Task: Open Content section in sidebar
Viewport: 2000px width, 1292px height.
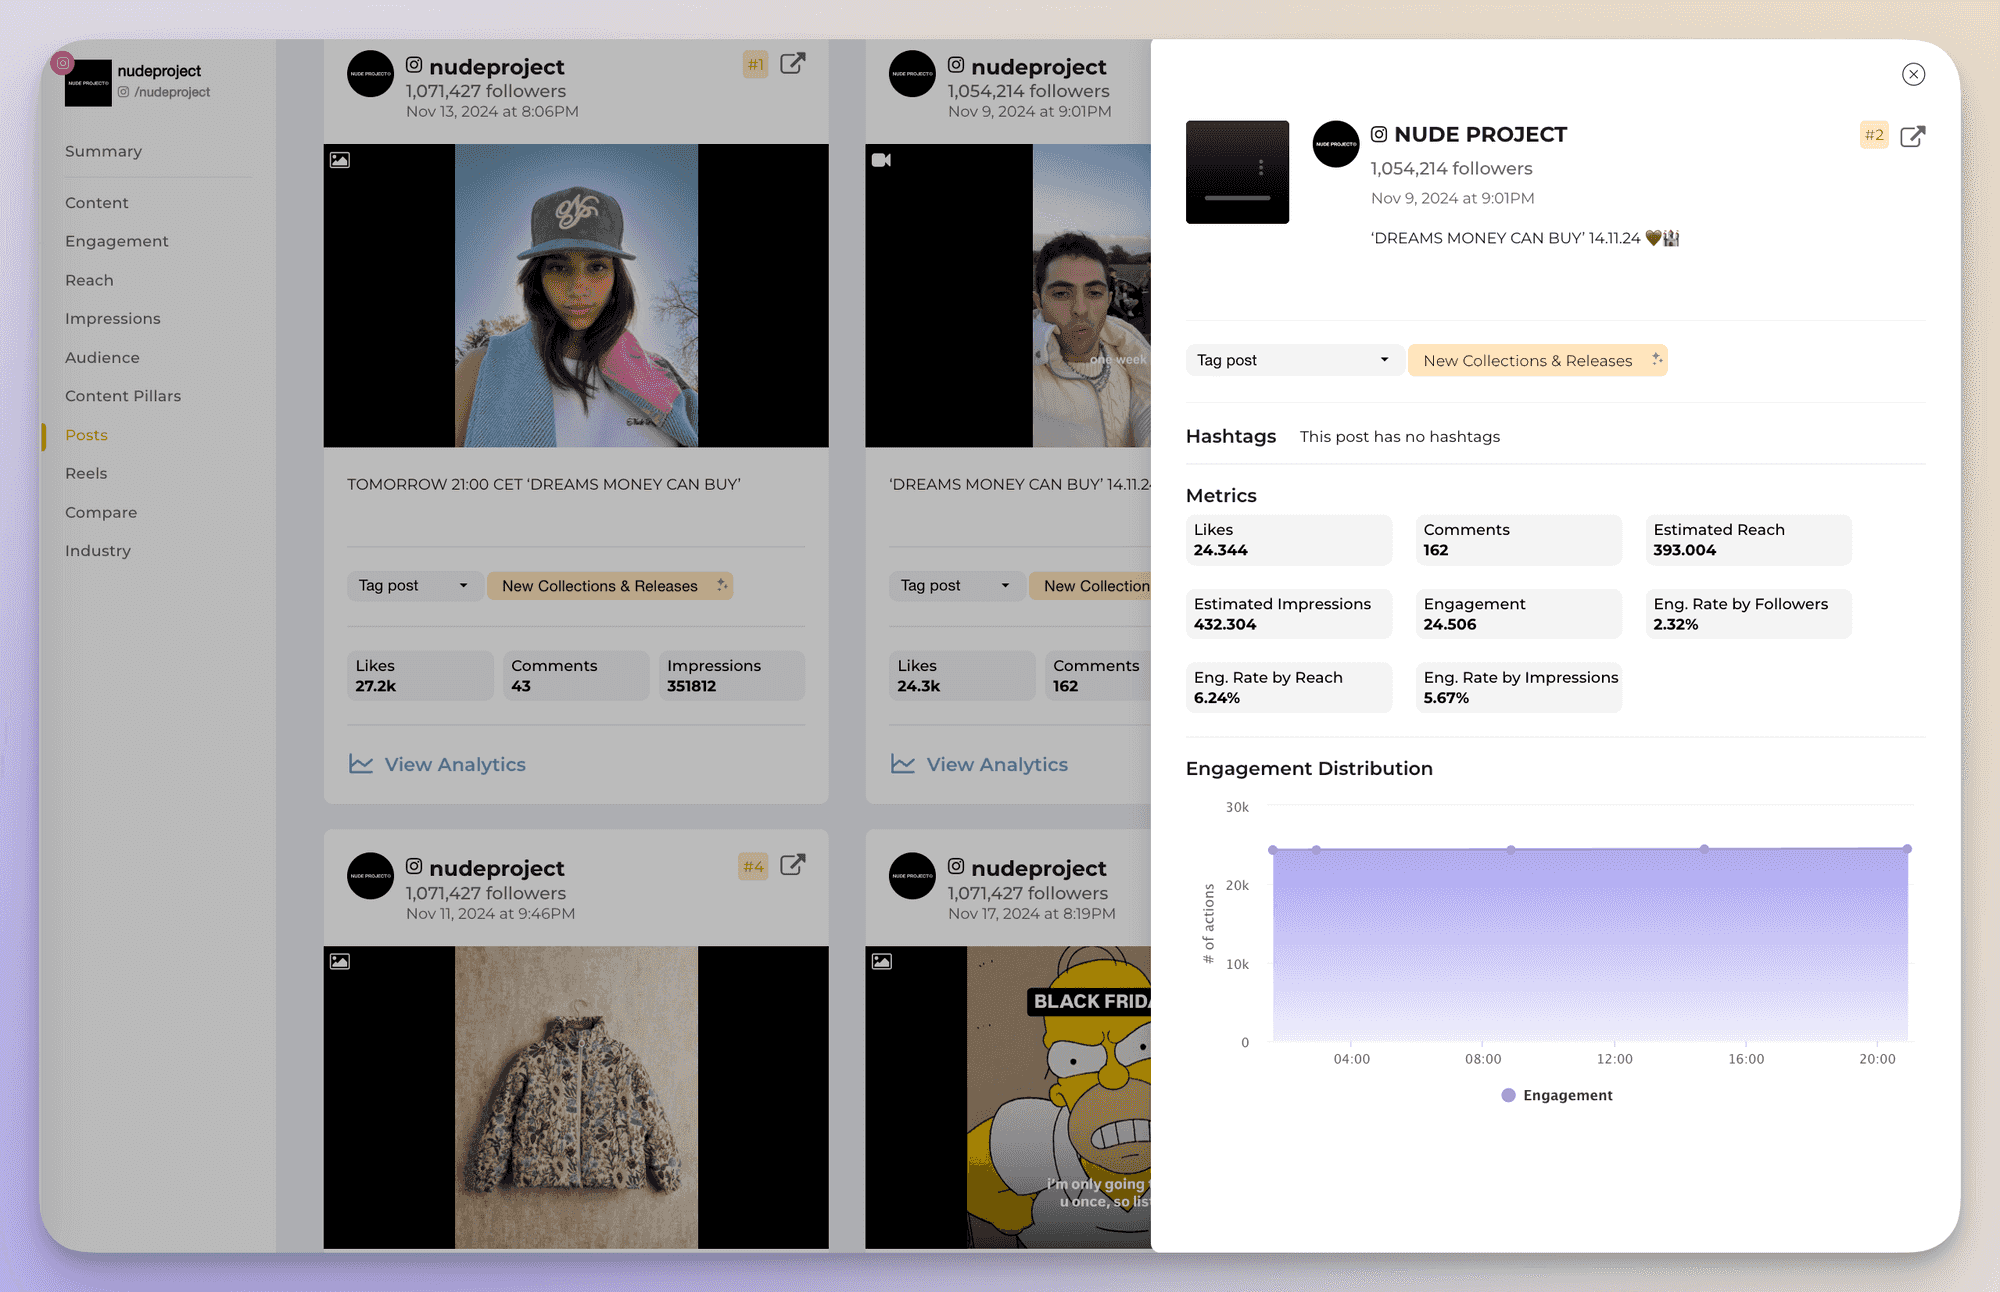Action: coord(97,203)
